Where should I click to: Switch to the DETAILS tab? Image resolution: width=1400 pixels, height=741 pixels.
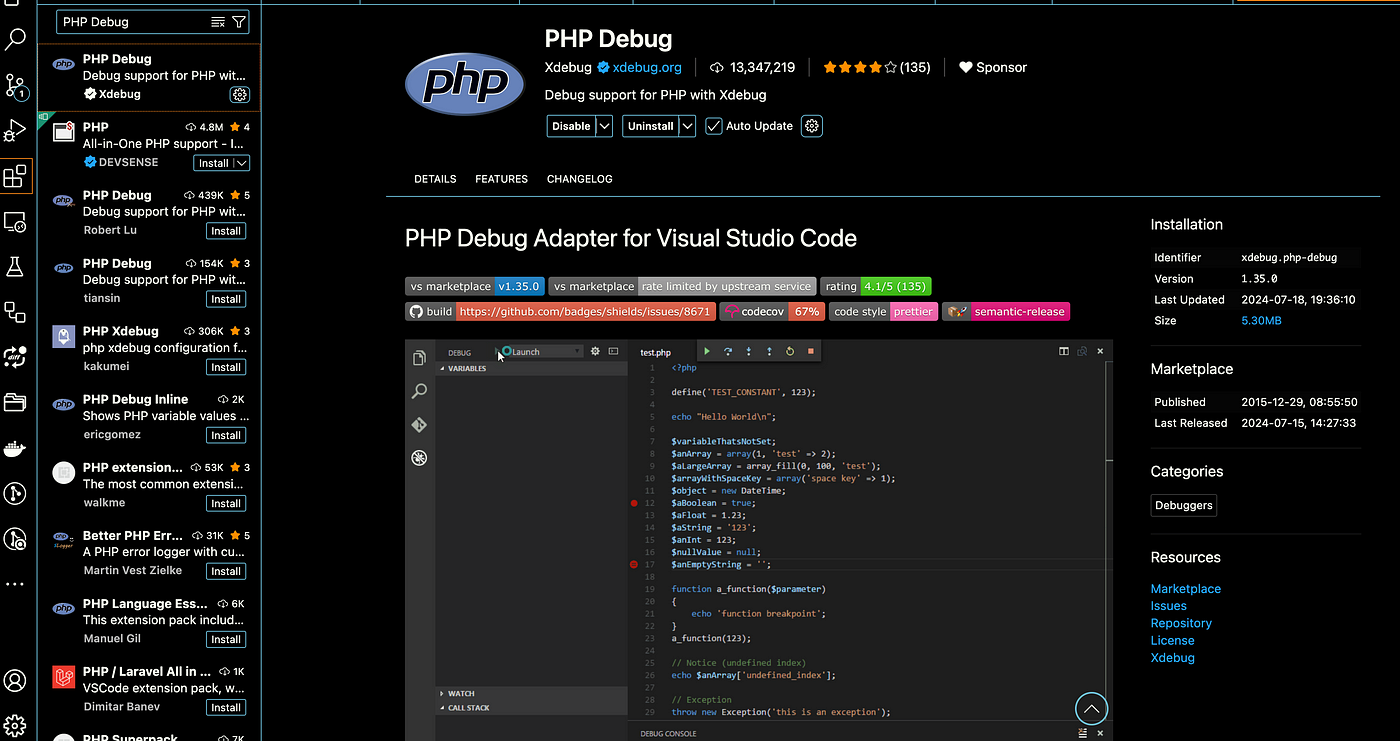(435, 179)
